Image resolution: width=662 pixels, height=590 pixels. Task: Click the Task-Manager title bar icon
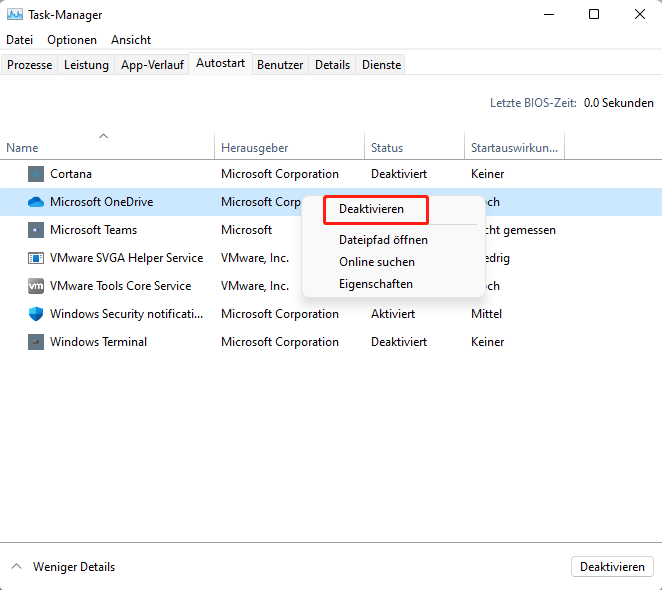click(x=15, y=15)
